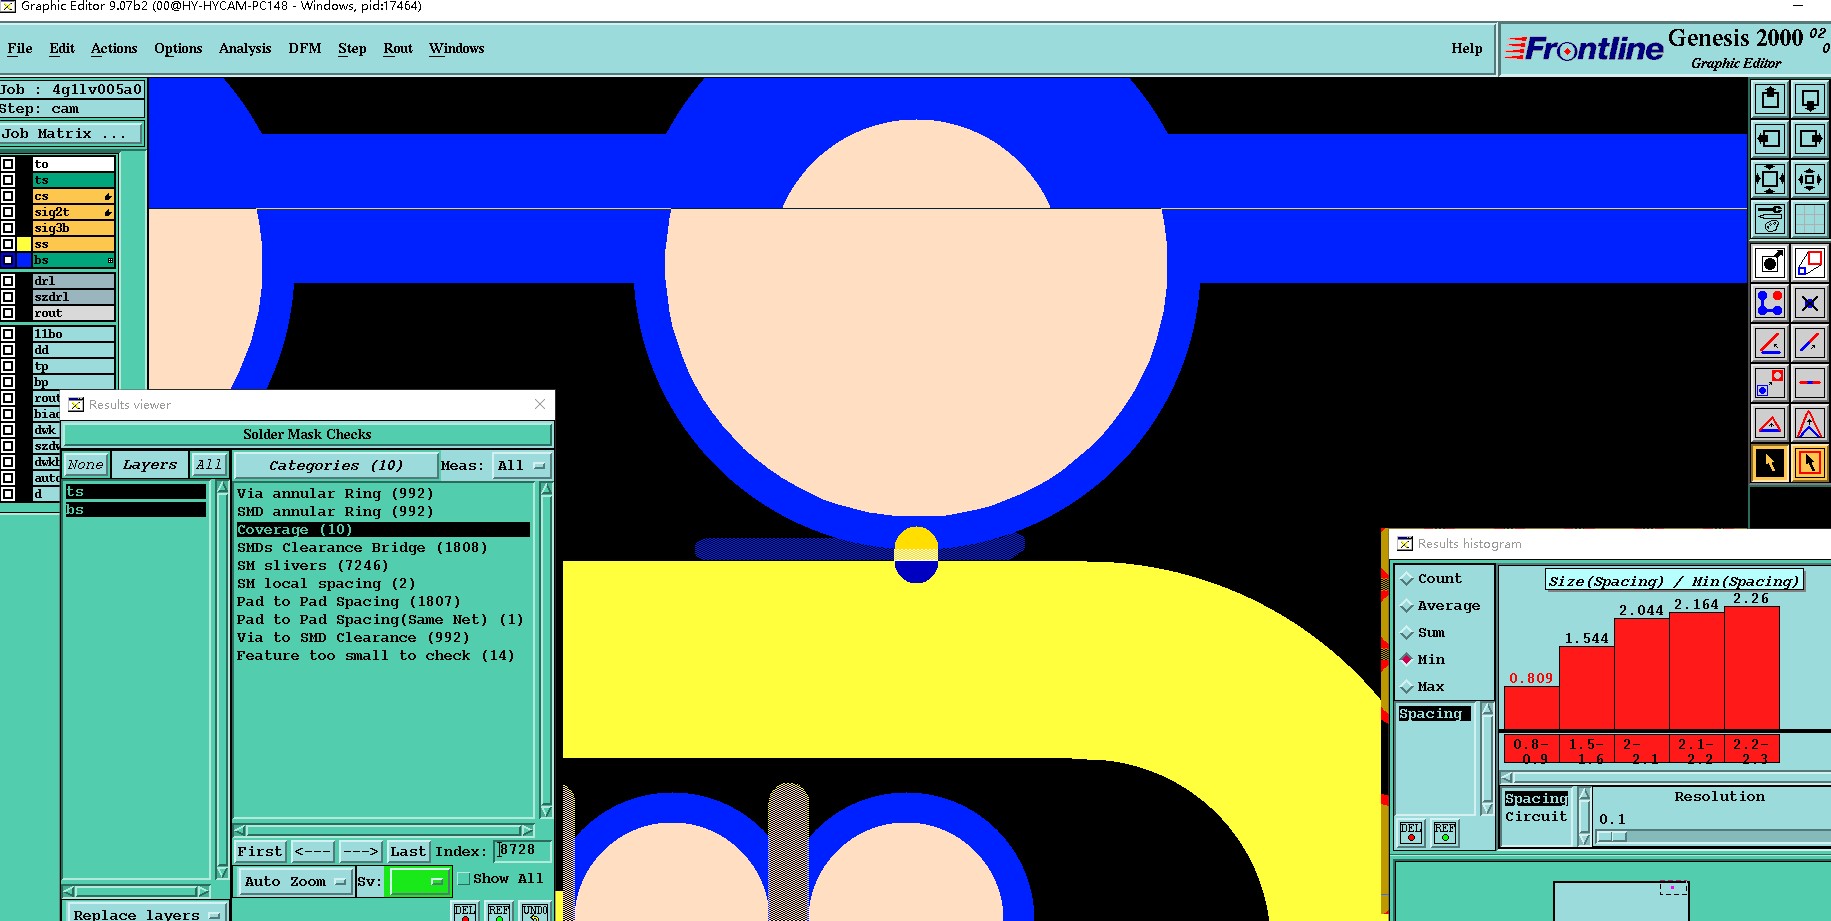Viewport: 1831px width, 921px height.
Task: Click DEL icon in Results histogram window
Action: [x=1411, y=832]
